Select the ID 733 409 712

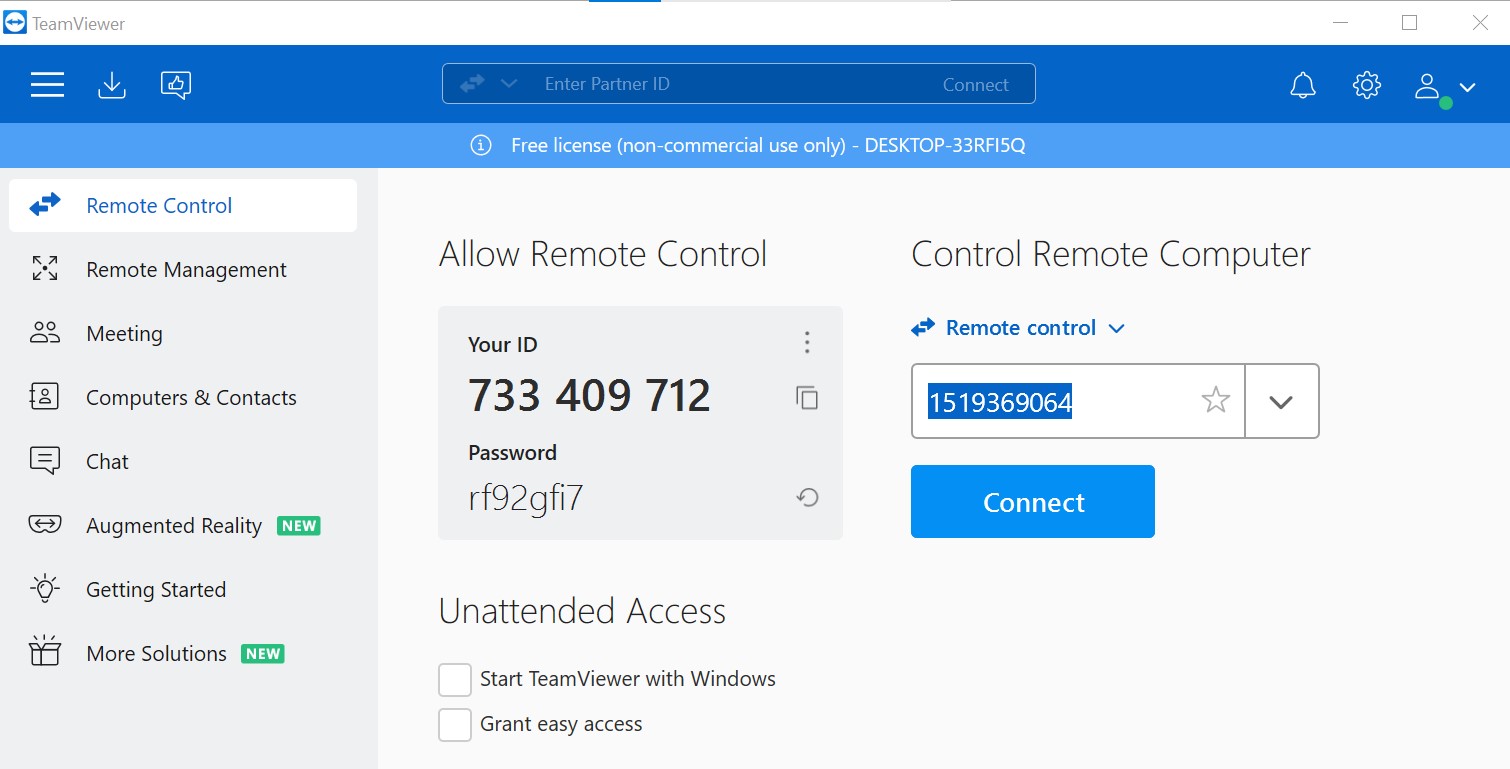pos(590,396)
